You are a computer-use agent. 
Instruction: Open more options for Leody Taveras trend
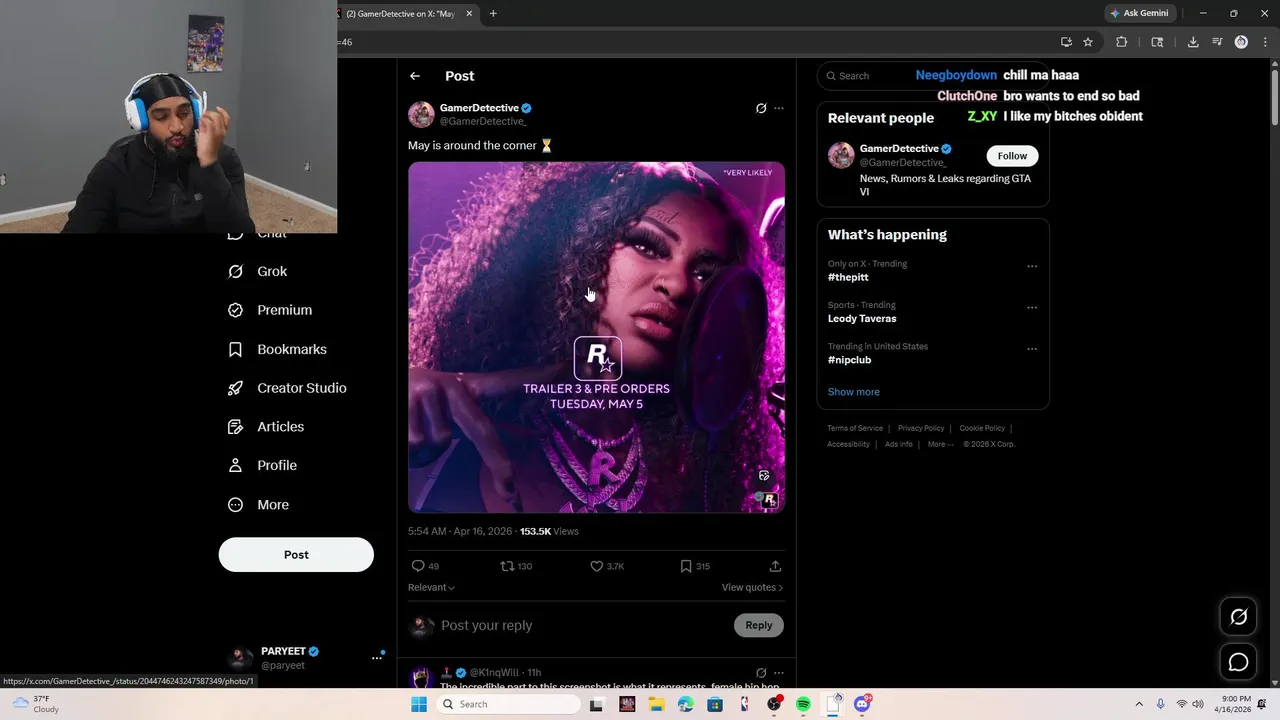[x=1032, y=308]
